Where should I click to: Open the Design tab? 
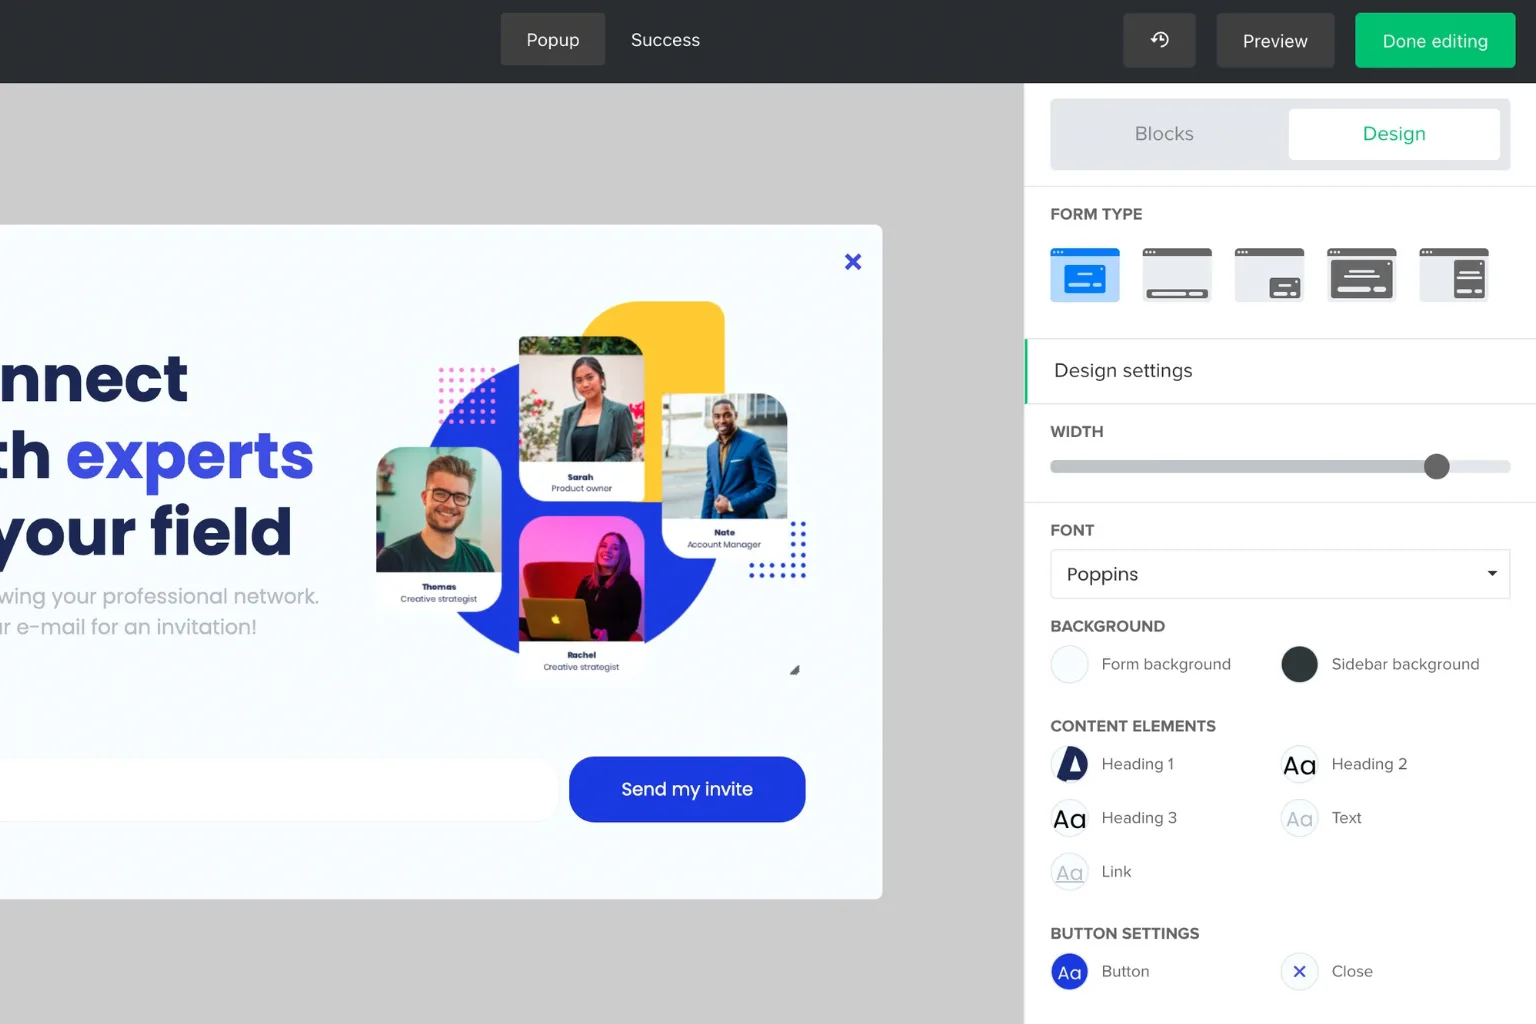(x=1394, y=134)
